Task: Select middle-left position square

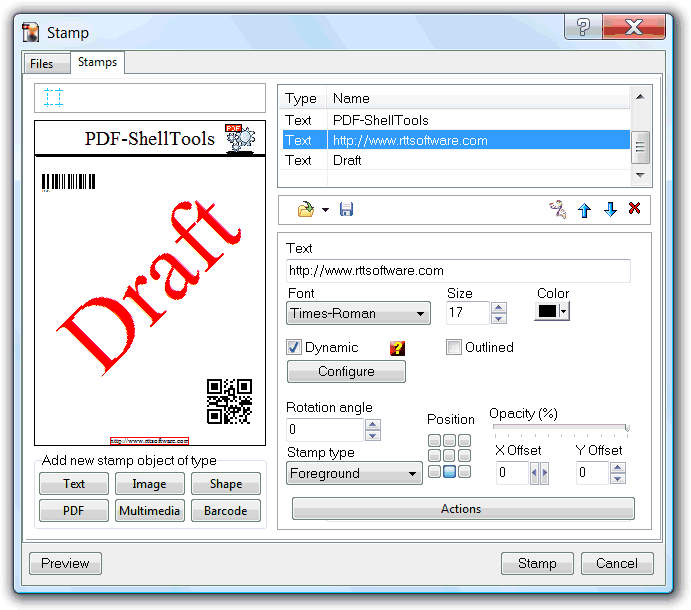Action: tap(435, 455)
